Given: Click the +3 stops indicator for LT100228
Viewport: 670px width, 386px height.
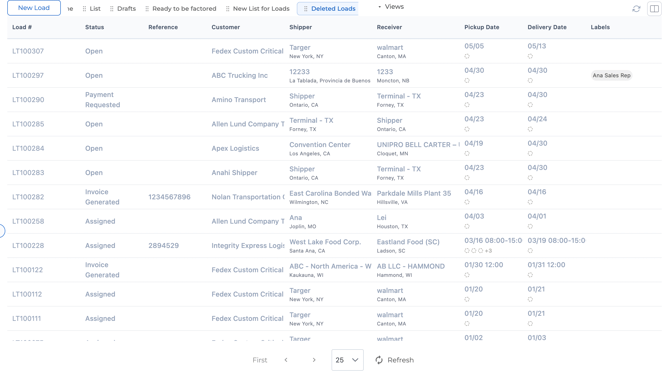Looking at the screenshot, I should tap(488, 251).
